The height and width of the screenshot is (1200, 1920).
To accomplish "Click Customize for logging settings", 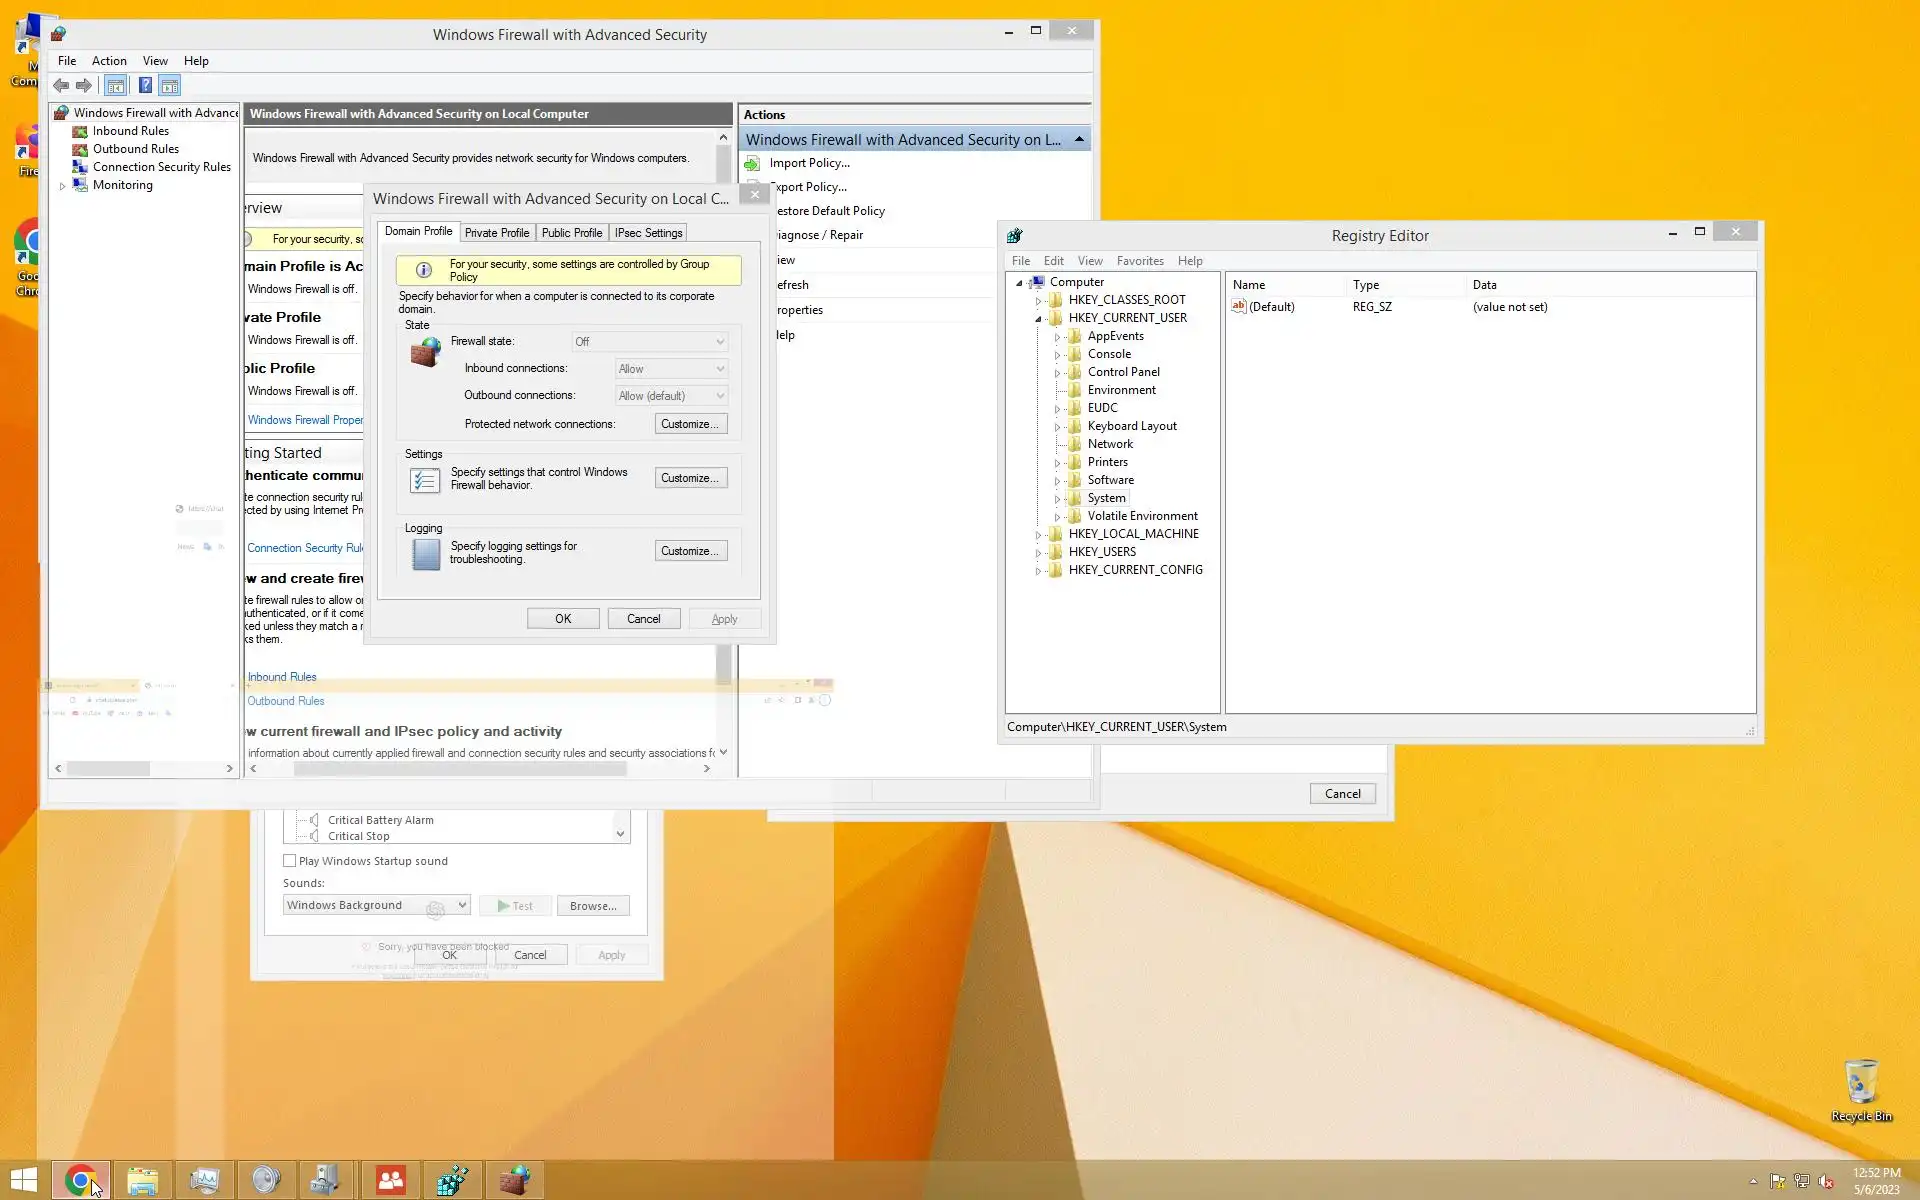I will click(x=690, y=551).
